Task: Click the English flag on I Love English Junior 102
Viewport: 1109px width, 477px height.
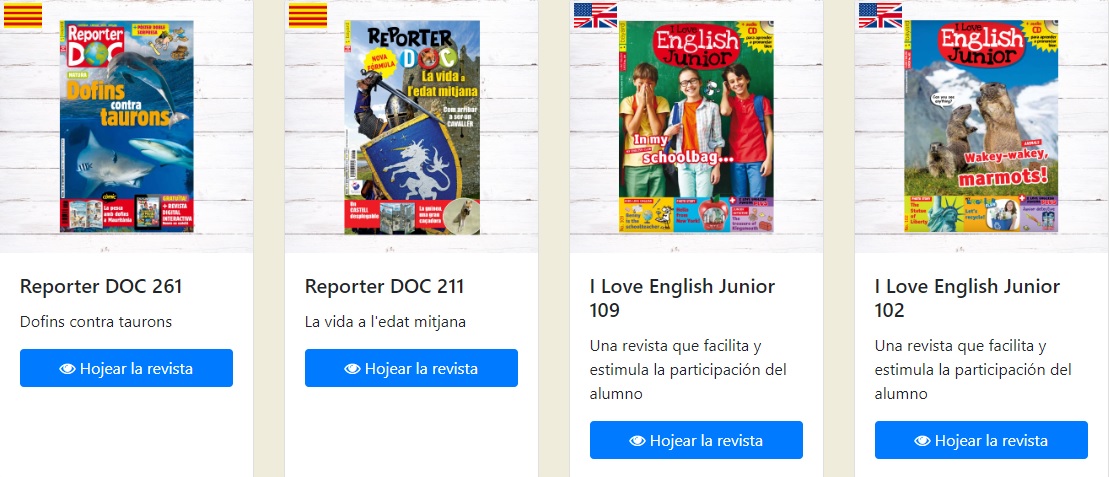Action: point(880,15)
